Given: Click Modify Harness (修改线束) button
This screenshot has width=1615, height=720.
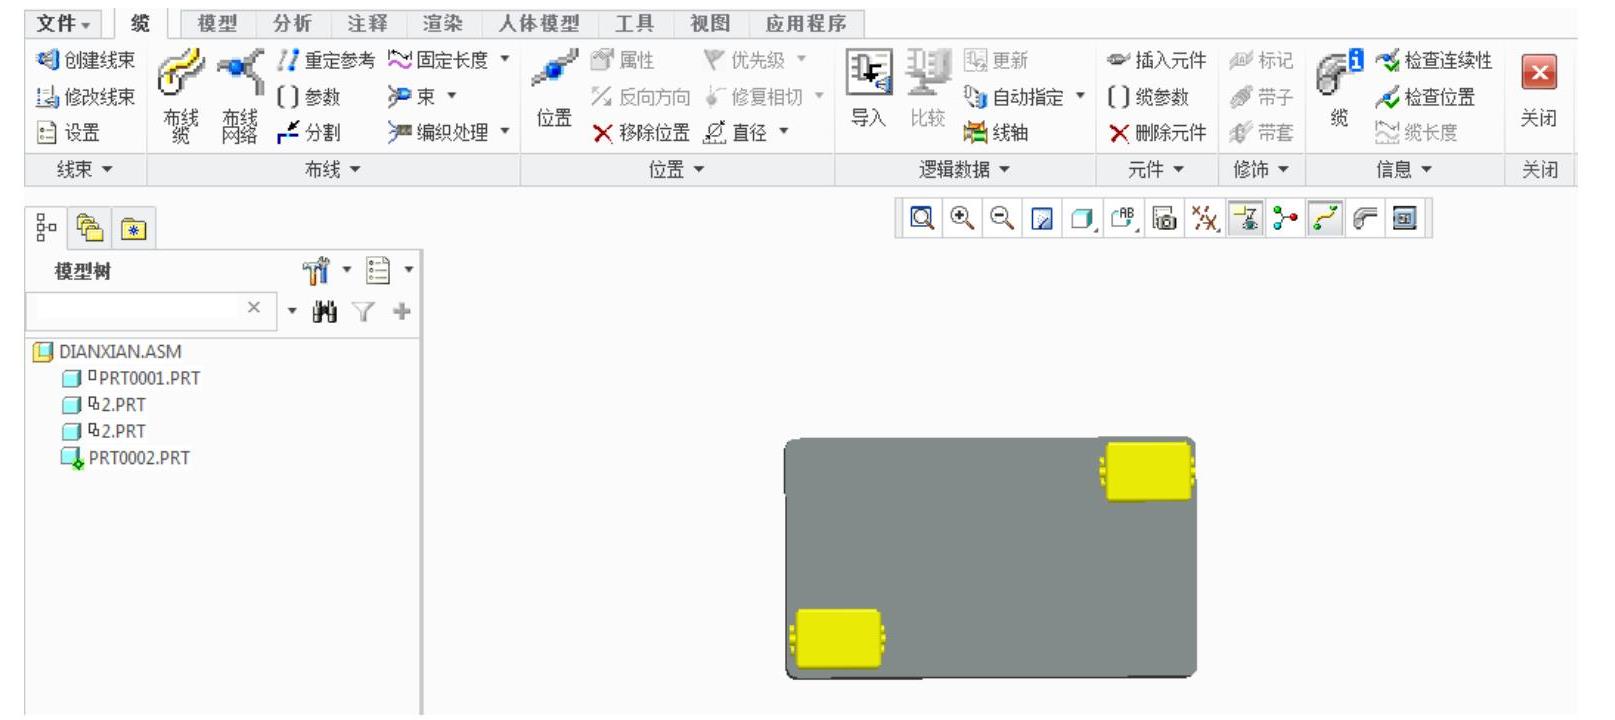Looking at the screenshot, I should click(85, 97).
